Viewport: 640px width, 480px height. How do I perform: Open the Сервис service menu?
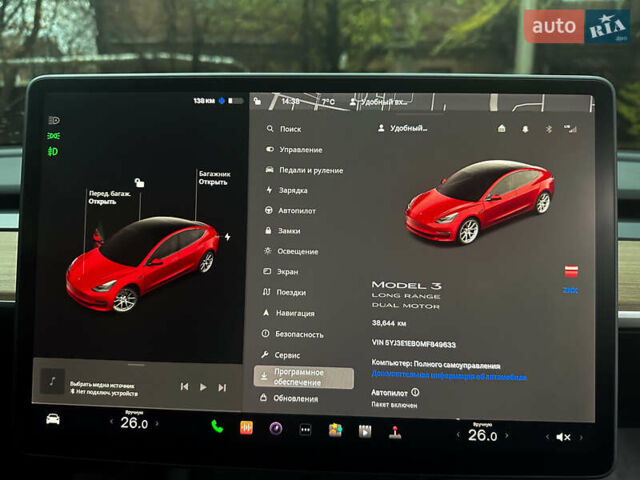[281, 355]
